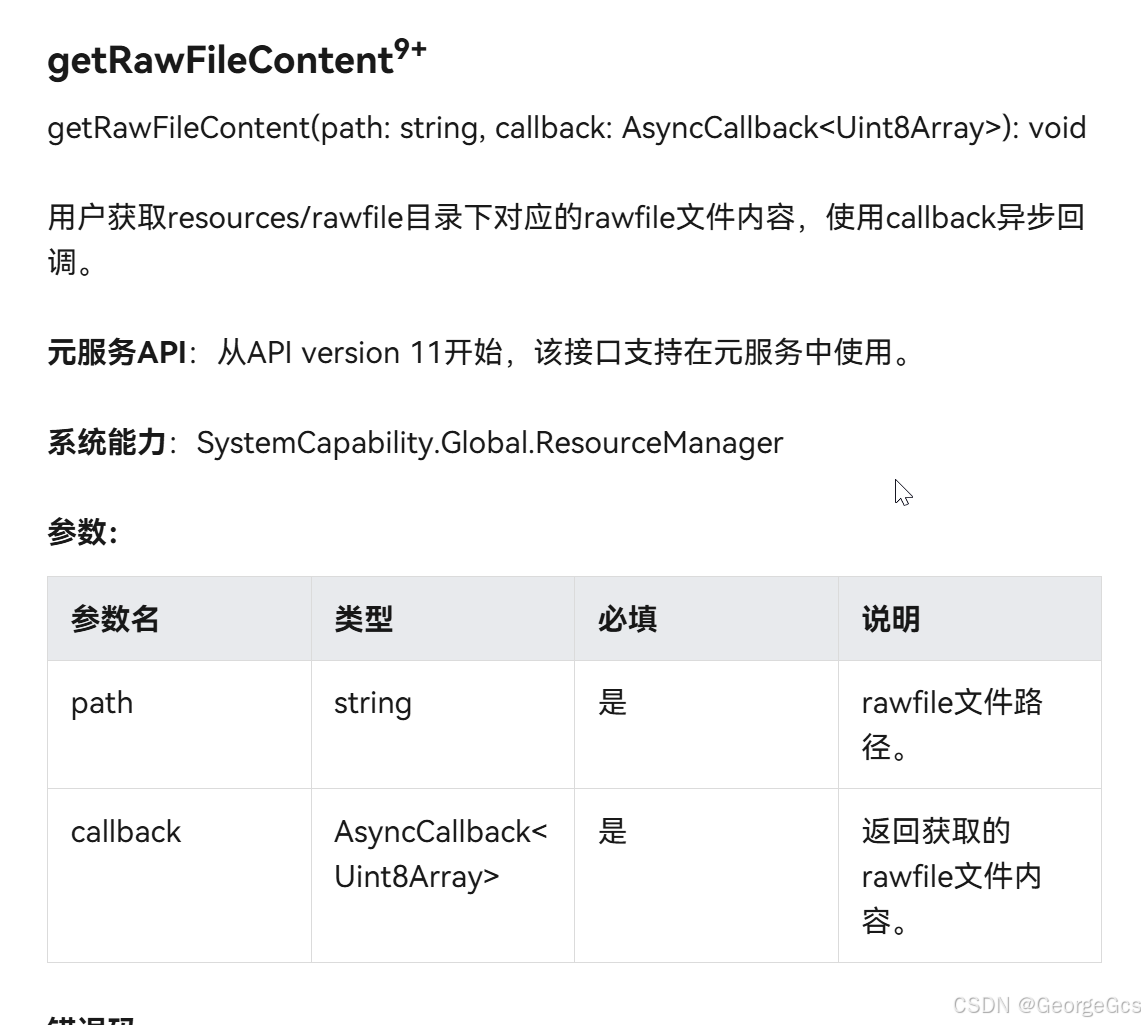Click the 参数: section heading
This screenshot has height=1025, width=1145.
tap(83, 531)
